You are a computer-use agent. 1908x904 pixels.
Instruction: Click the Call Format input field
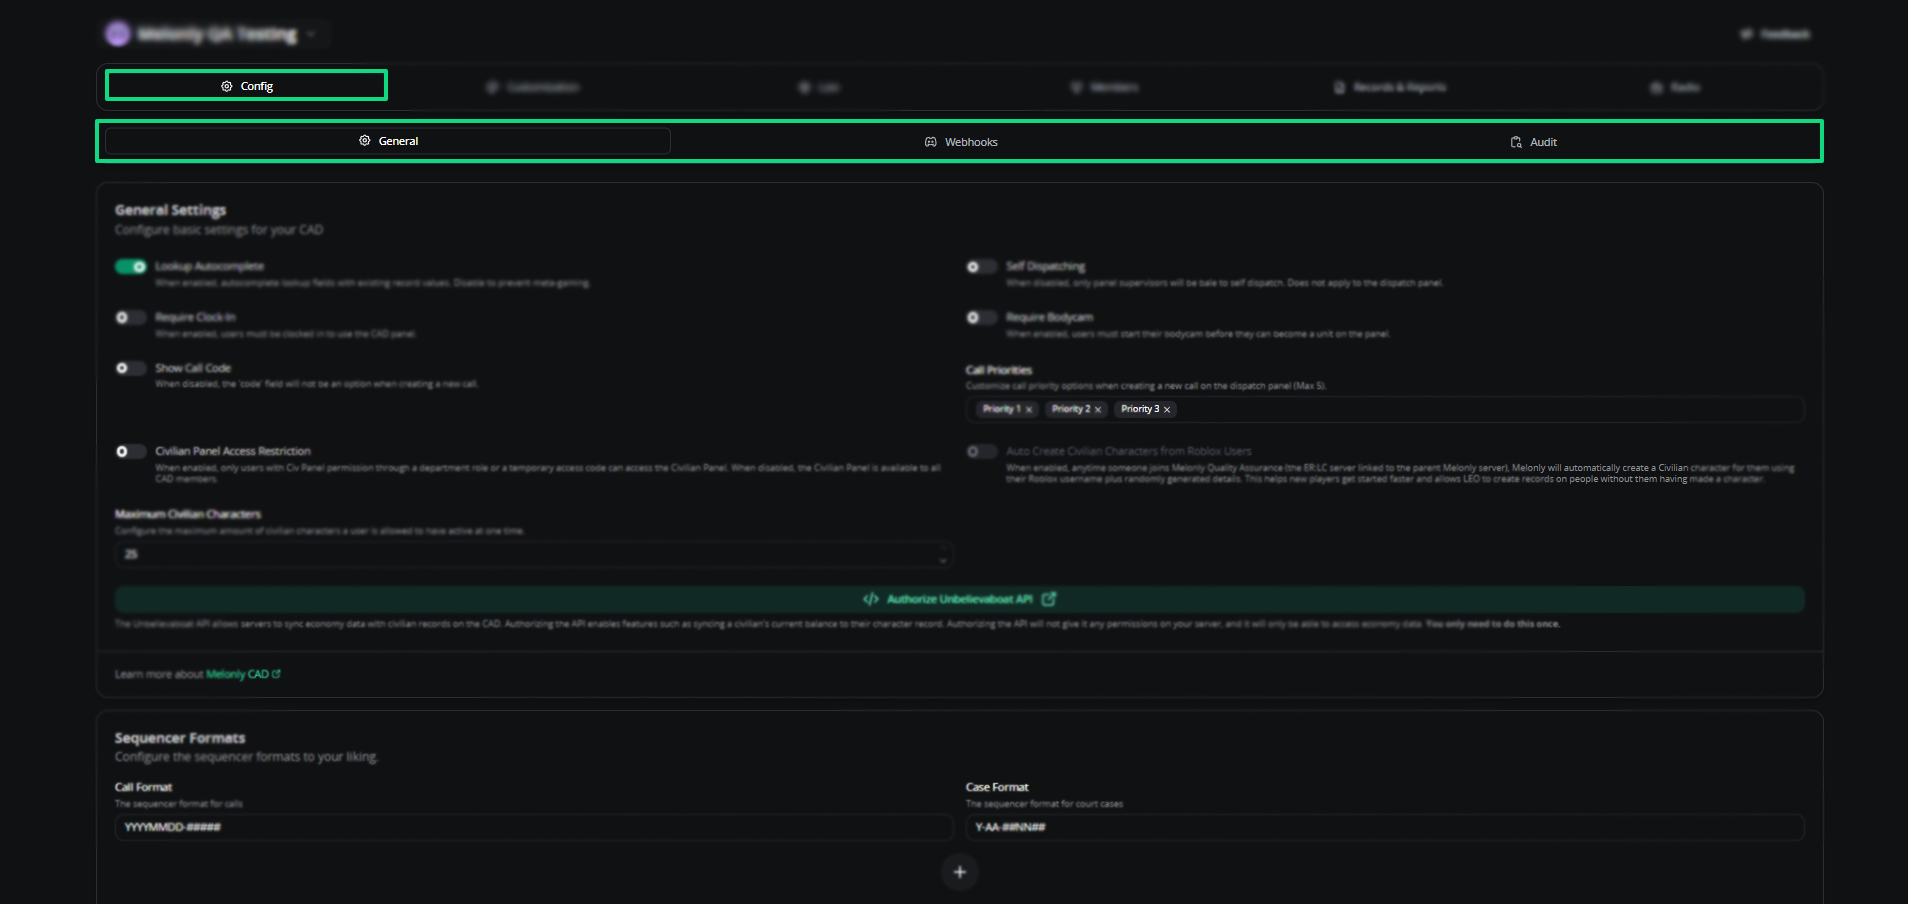pyautogui.click(x=534, y=827)
